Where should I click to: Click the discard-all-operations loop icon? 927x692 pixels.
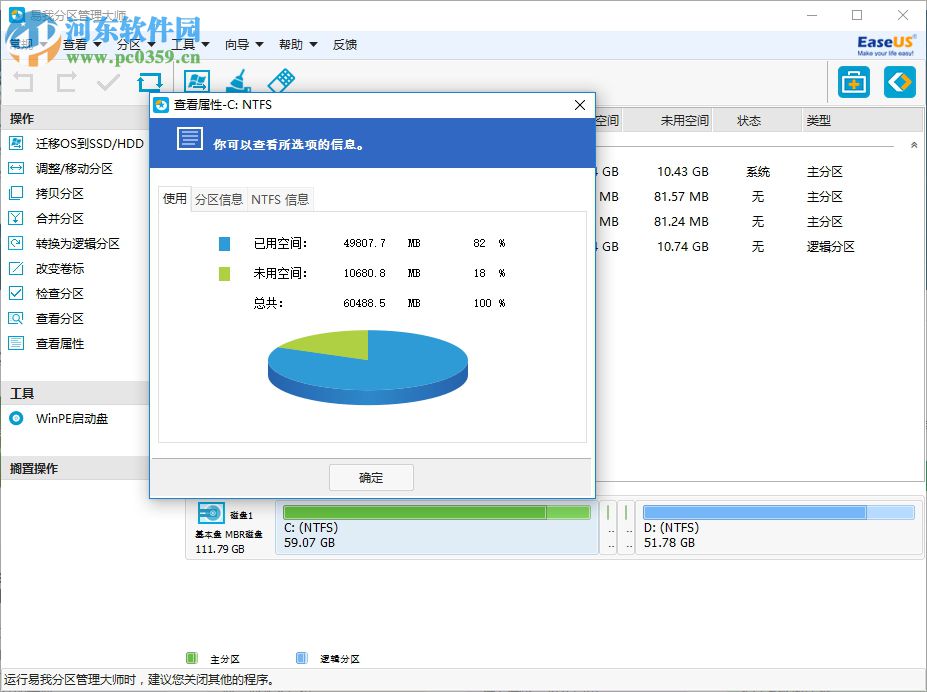(150, 82)
